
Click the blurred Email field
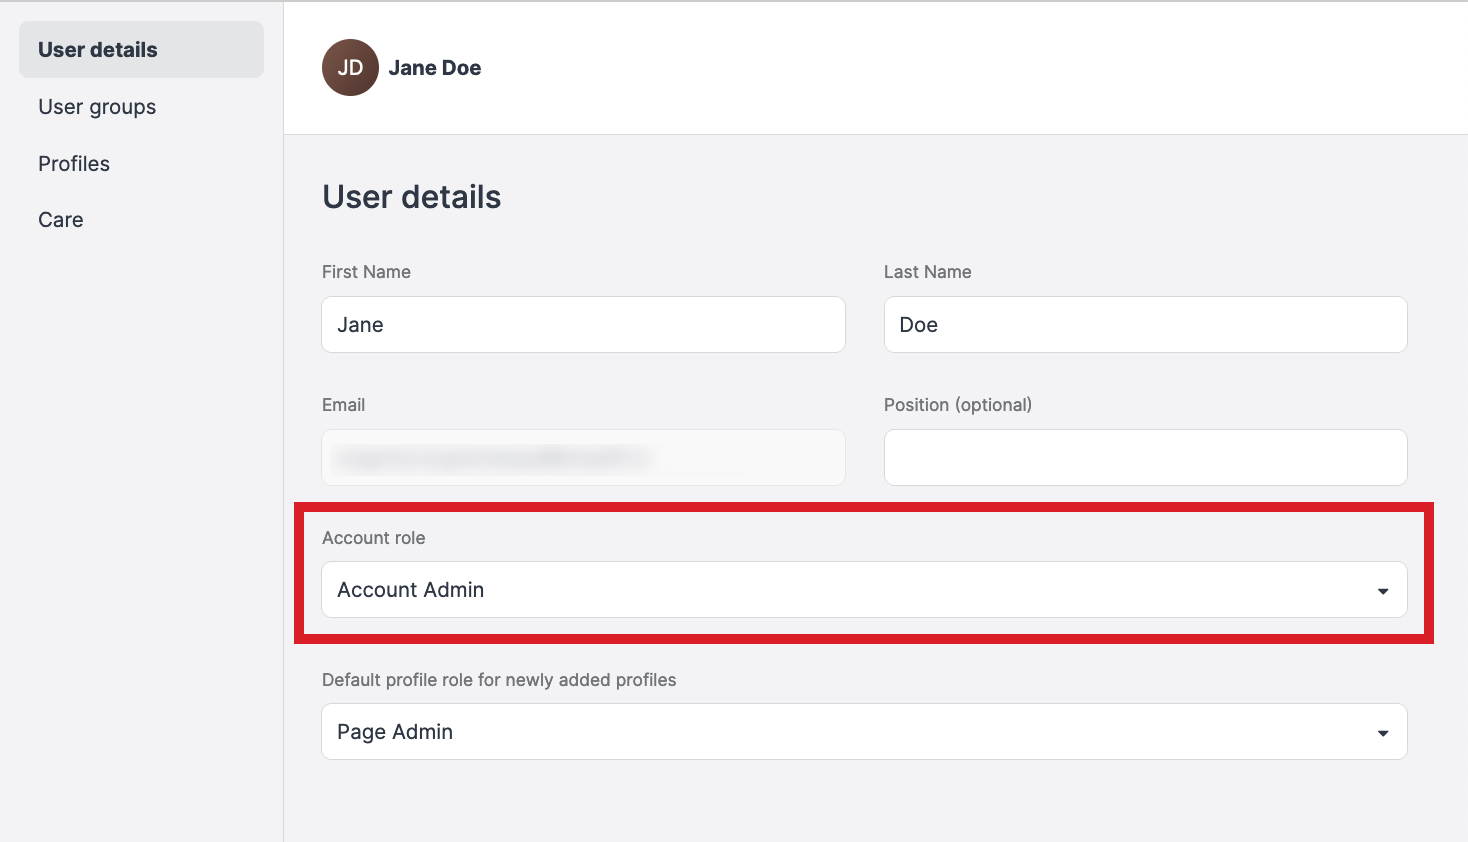pyautogui.click(x=583, y=458)
